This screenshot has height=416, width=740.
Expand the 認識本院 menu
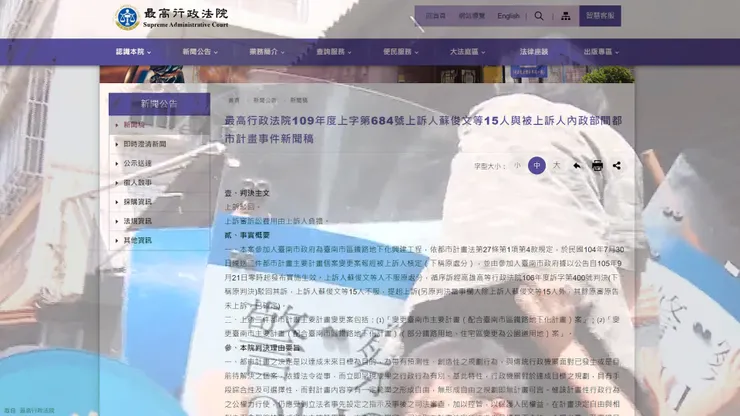(x=133, y=52)
